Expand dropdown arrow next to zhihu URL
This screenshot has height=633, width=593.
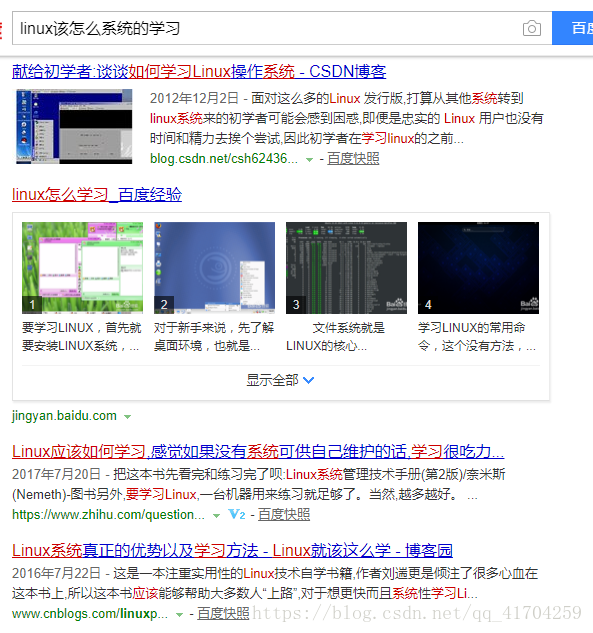[x=216, y=516]
